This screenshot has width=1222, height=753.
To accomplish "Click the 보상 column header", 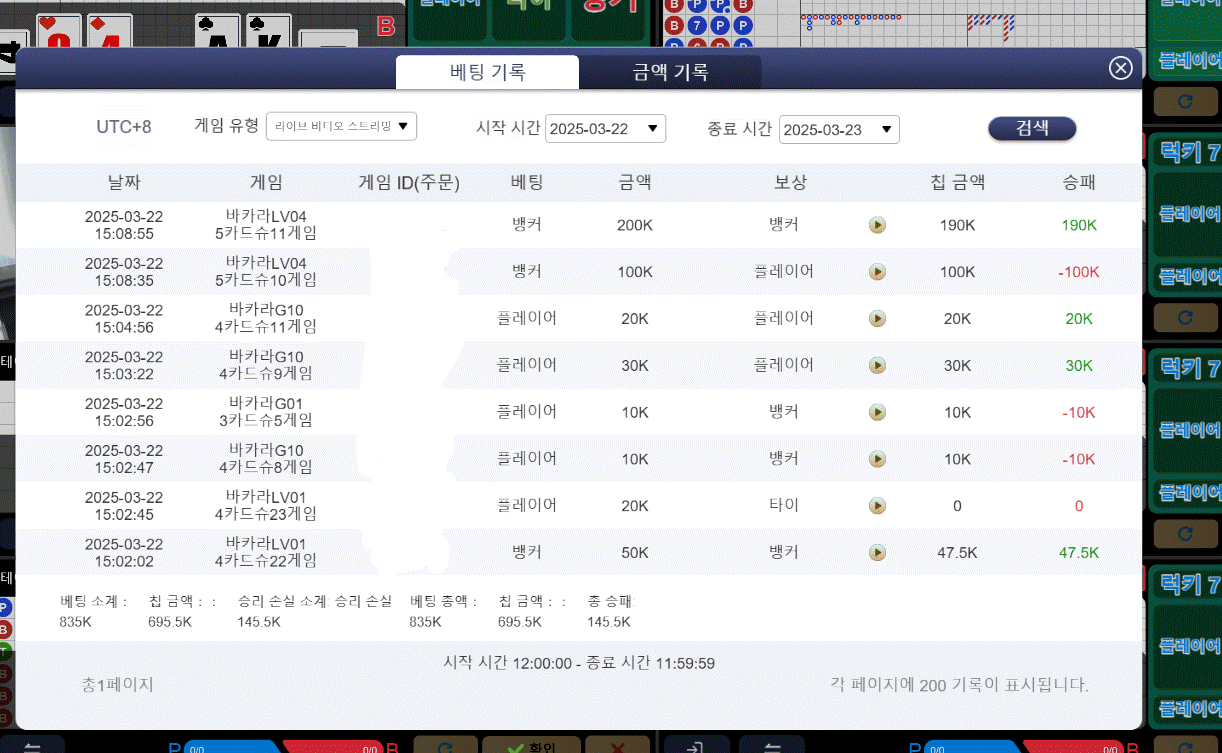I will [790, 182].
